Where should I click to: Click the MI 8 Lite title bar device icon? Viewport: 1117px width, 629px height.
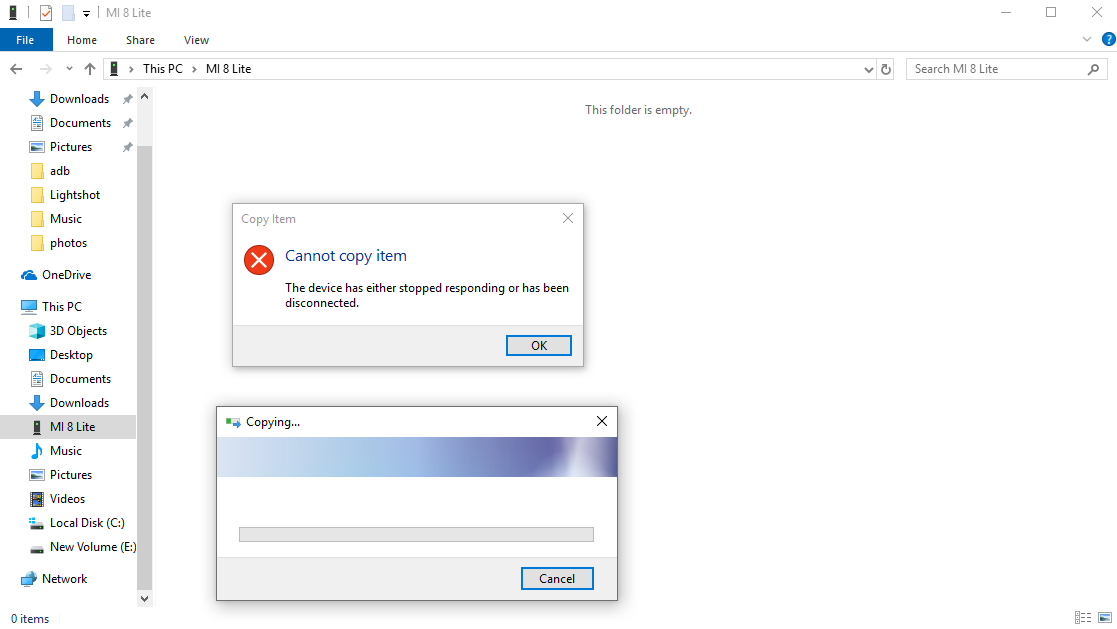point(12,12)
